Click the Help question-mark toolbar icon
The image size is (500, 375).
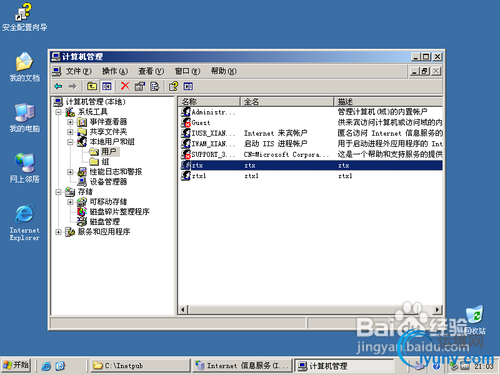[x=174, y=86]
